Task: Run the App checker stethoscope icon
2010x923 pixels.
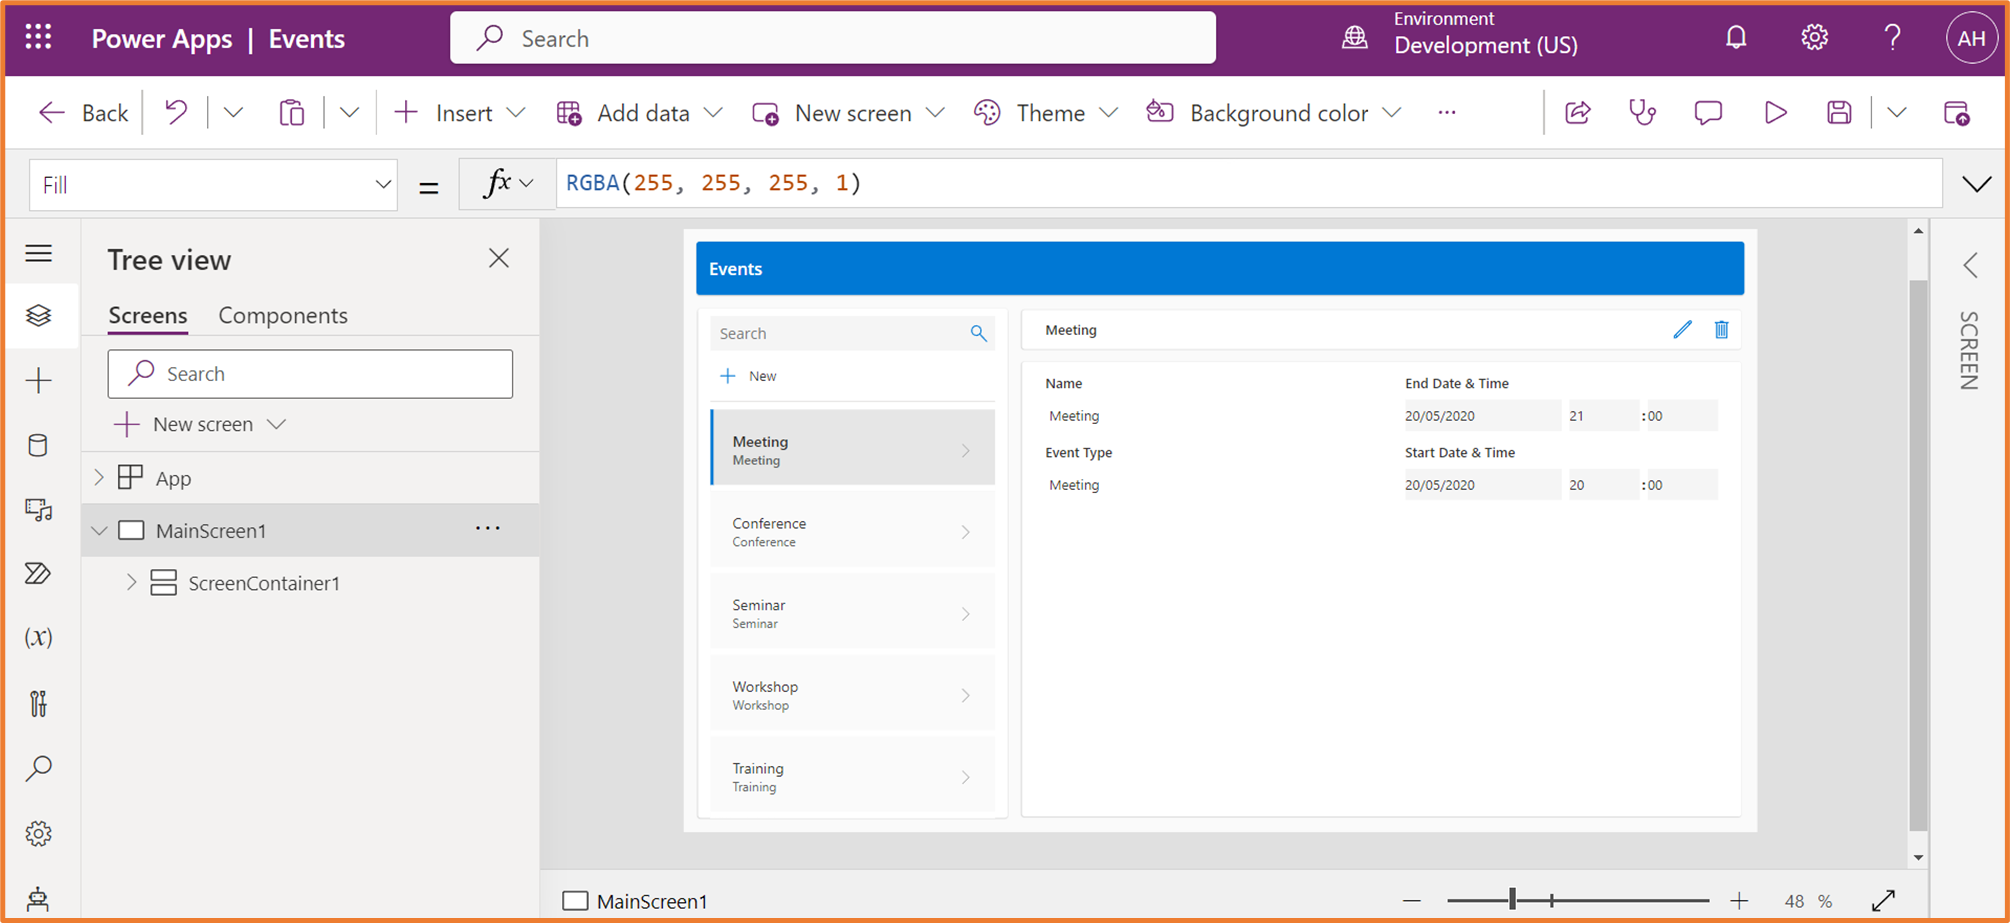Action: click(1641, 112)
